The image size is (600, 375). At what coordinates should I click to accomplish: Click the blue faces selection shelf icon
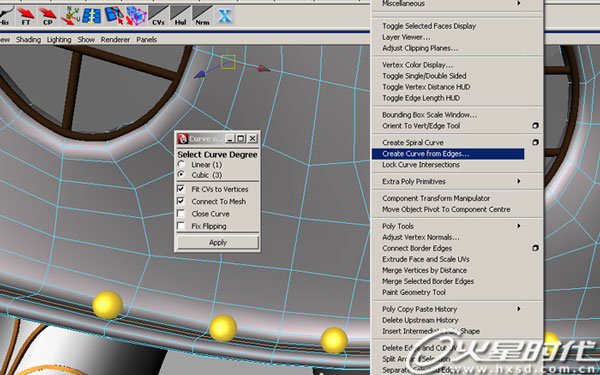pos(114,16)
